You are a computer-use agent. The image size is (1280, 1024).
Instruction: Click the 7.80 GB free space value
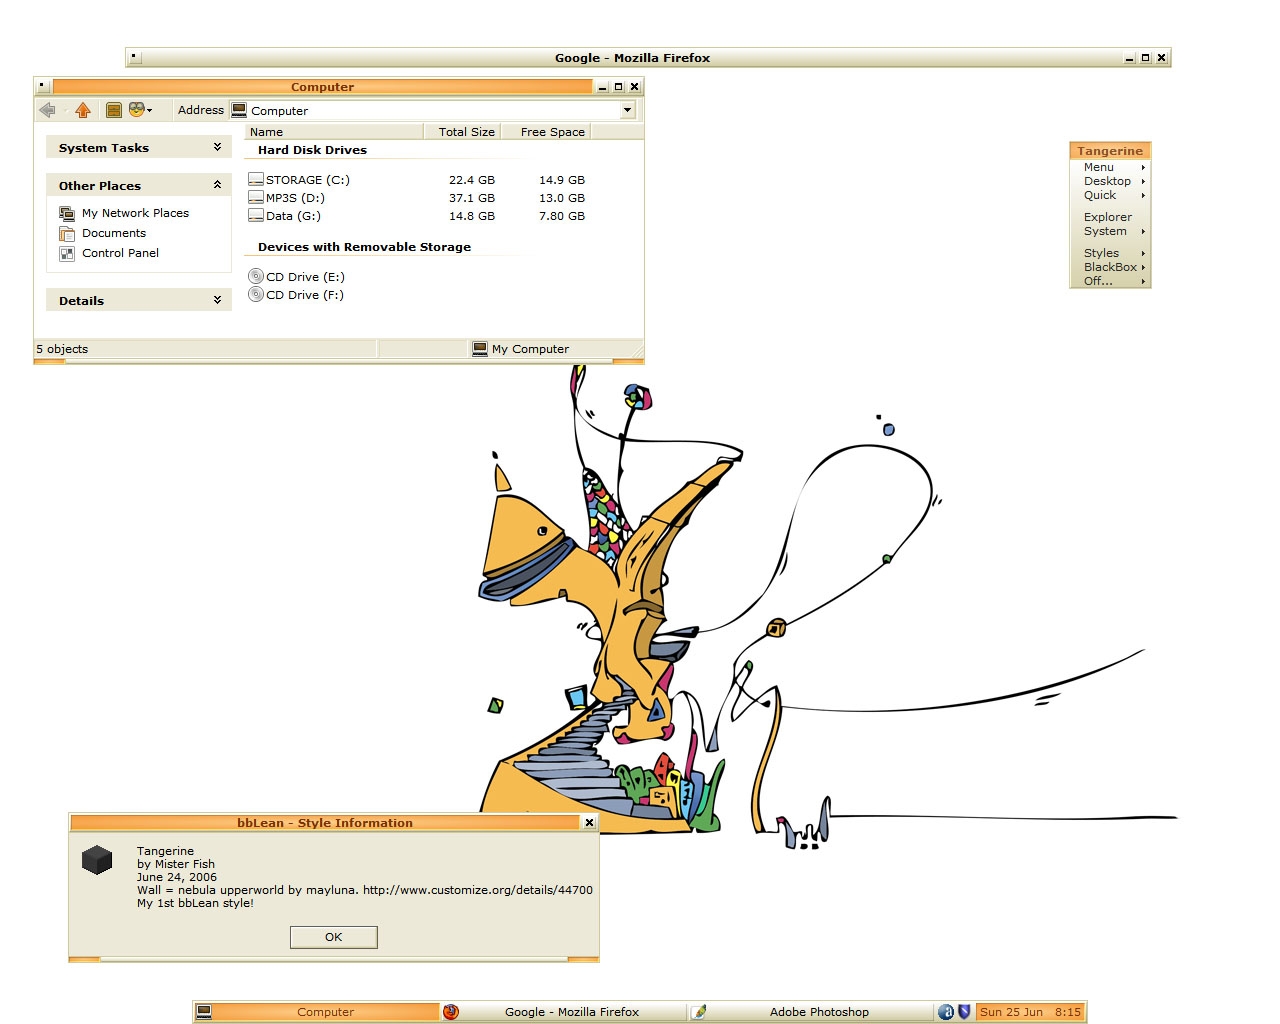[x=562, y=216]
